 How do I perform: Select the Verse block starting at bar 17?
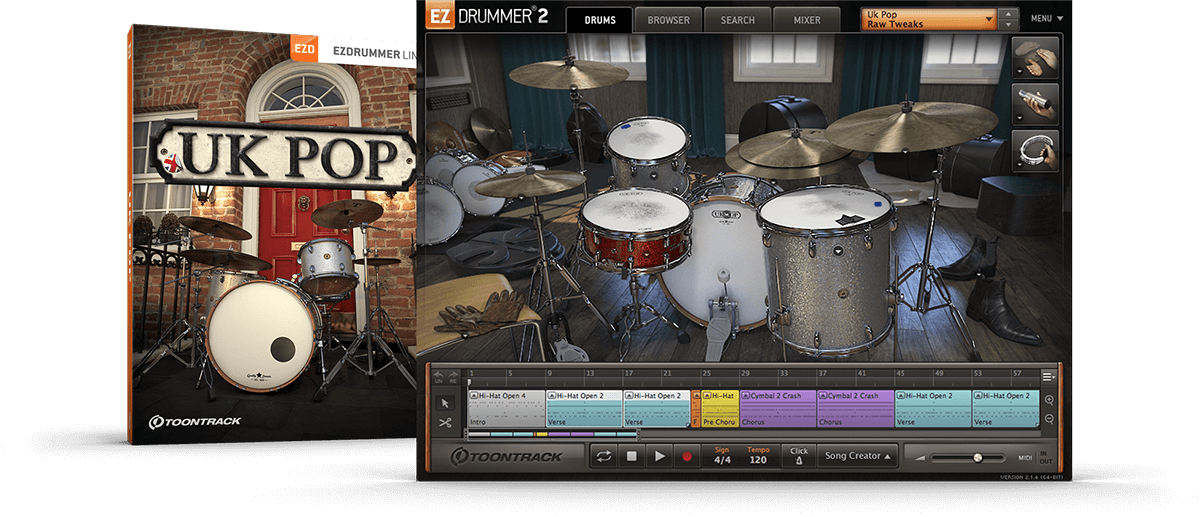pyautogui.click(x=657, y=410)
